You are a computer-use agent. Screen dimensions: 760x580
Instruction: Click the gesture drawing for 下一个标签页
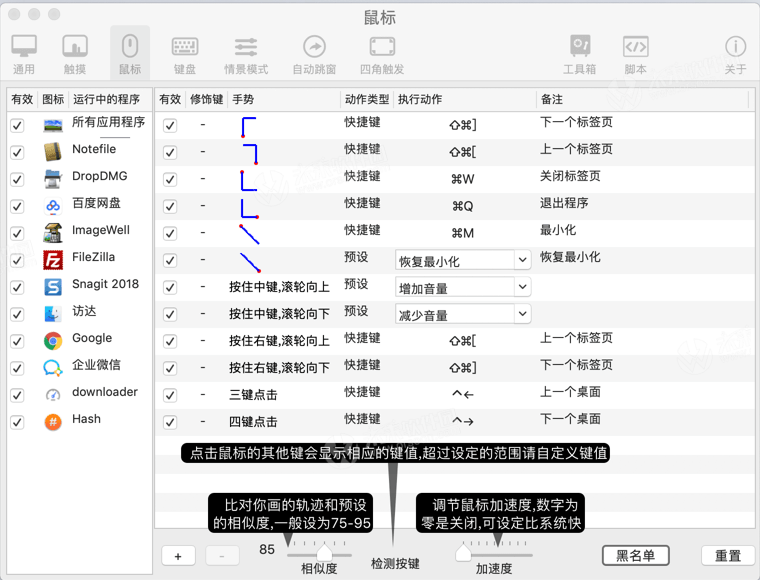pos(249,127)
